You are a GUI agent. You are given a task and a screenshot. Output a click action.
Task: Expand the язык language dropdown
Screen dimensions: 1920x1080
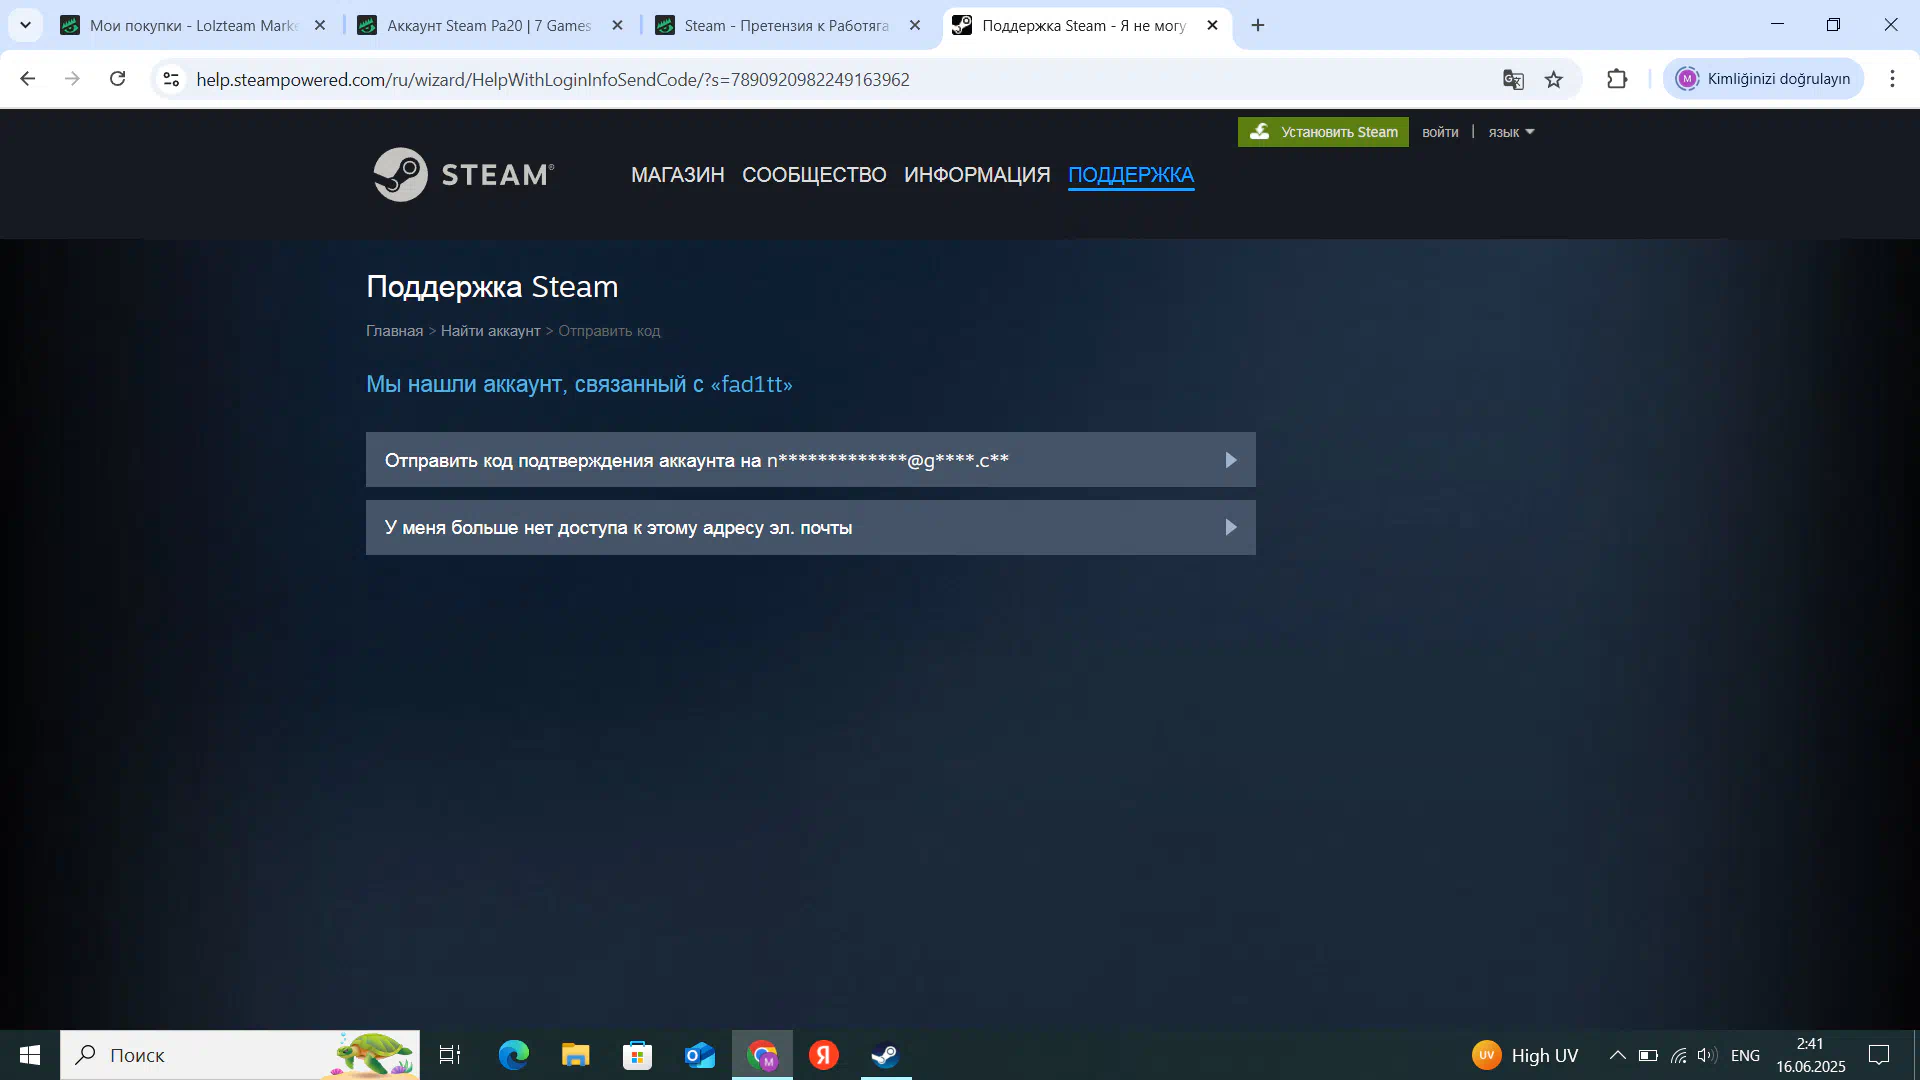(x=1511, y=132)
